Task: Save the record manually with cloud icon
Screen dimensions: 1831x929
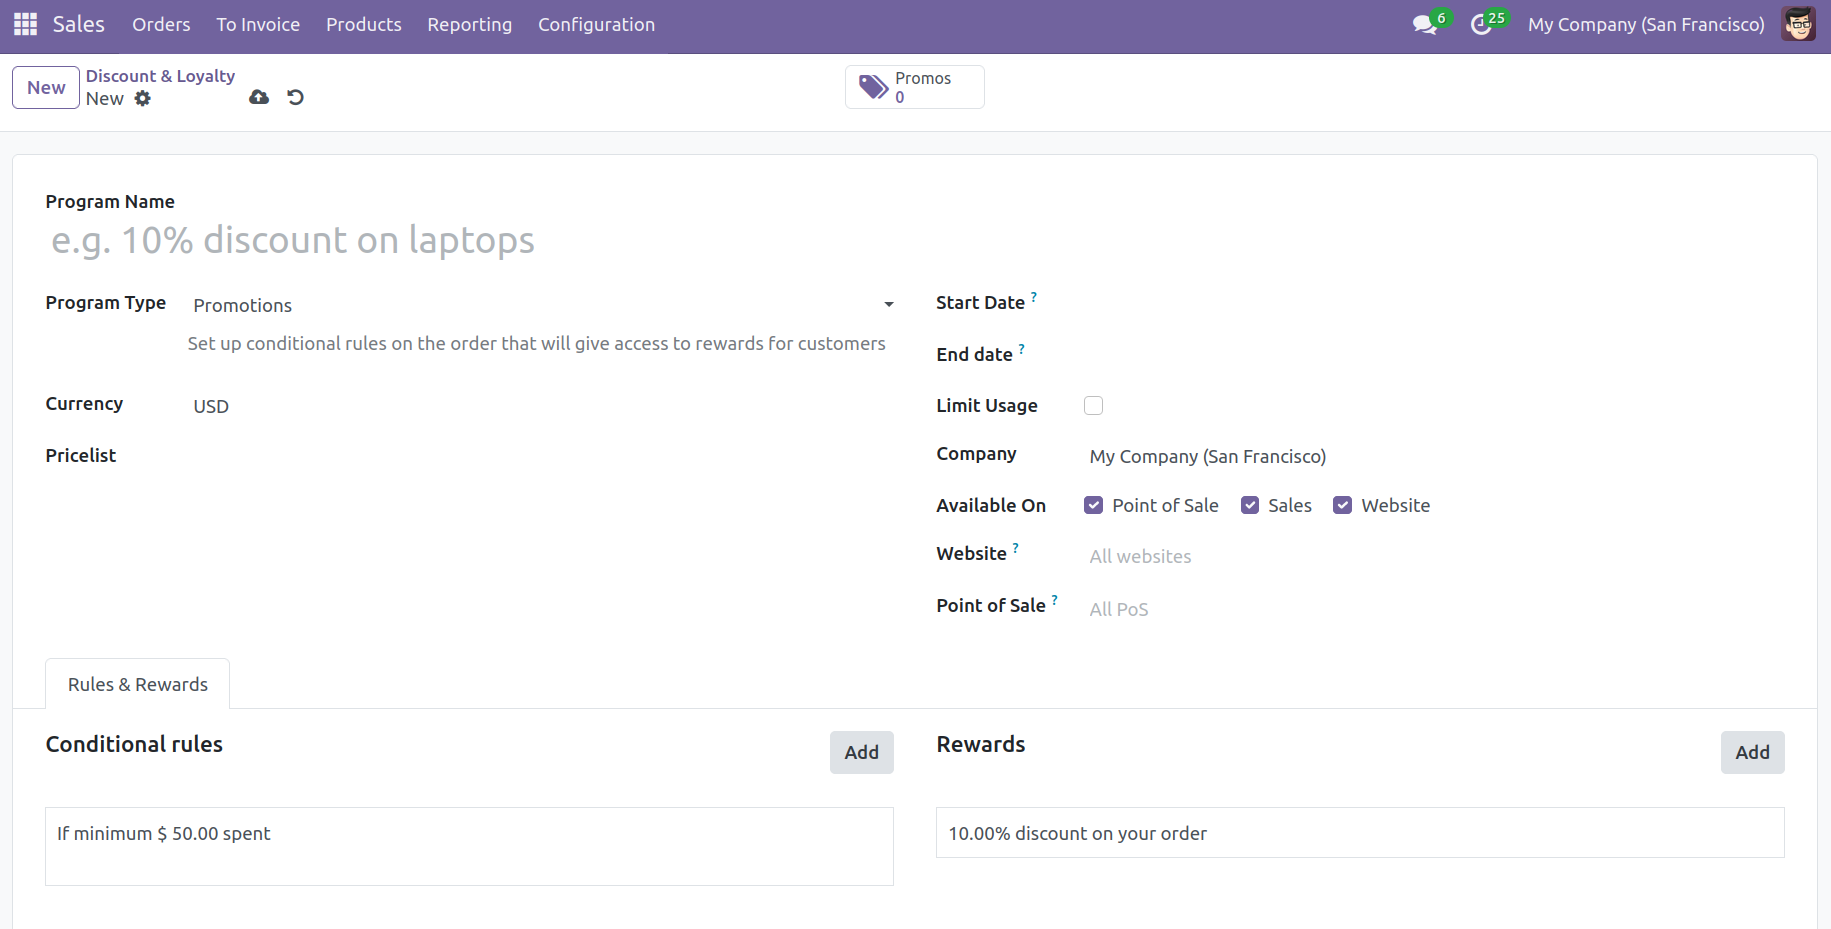Action: 259,97
